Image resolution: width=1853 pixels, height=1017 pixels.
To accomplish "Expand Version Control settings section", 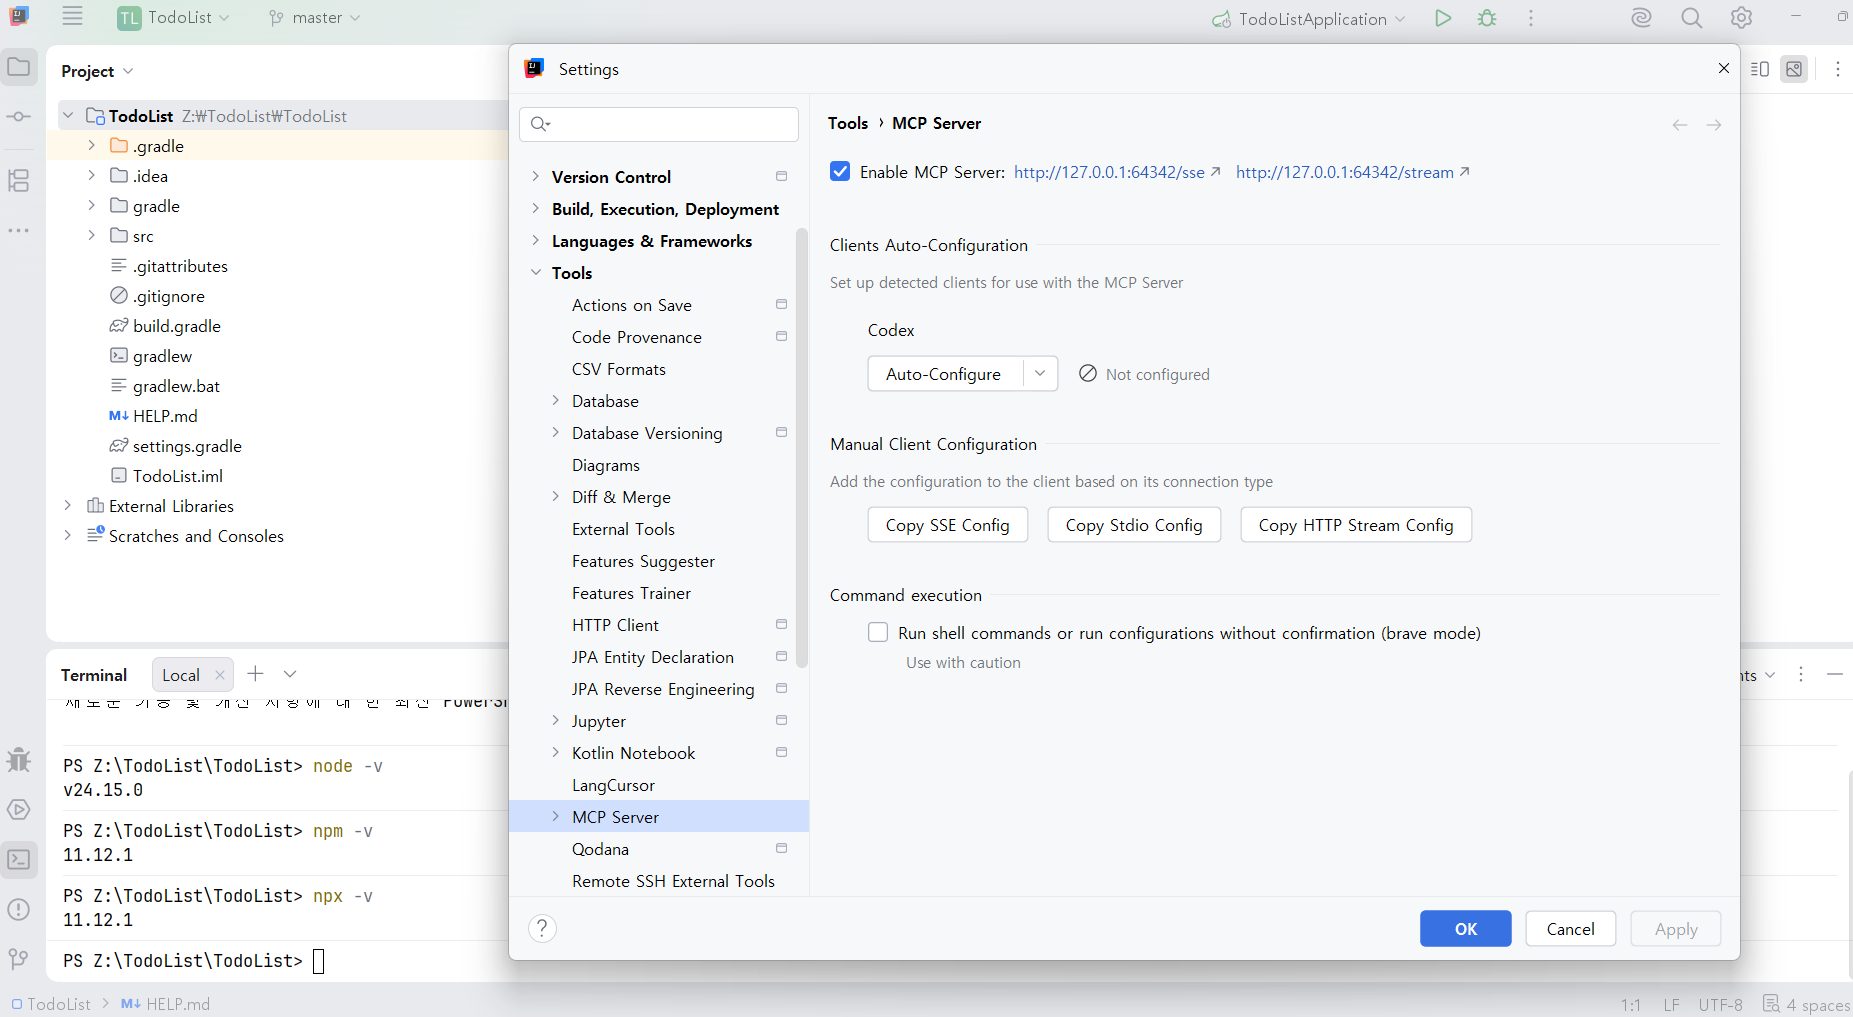I will [536, 176].
